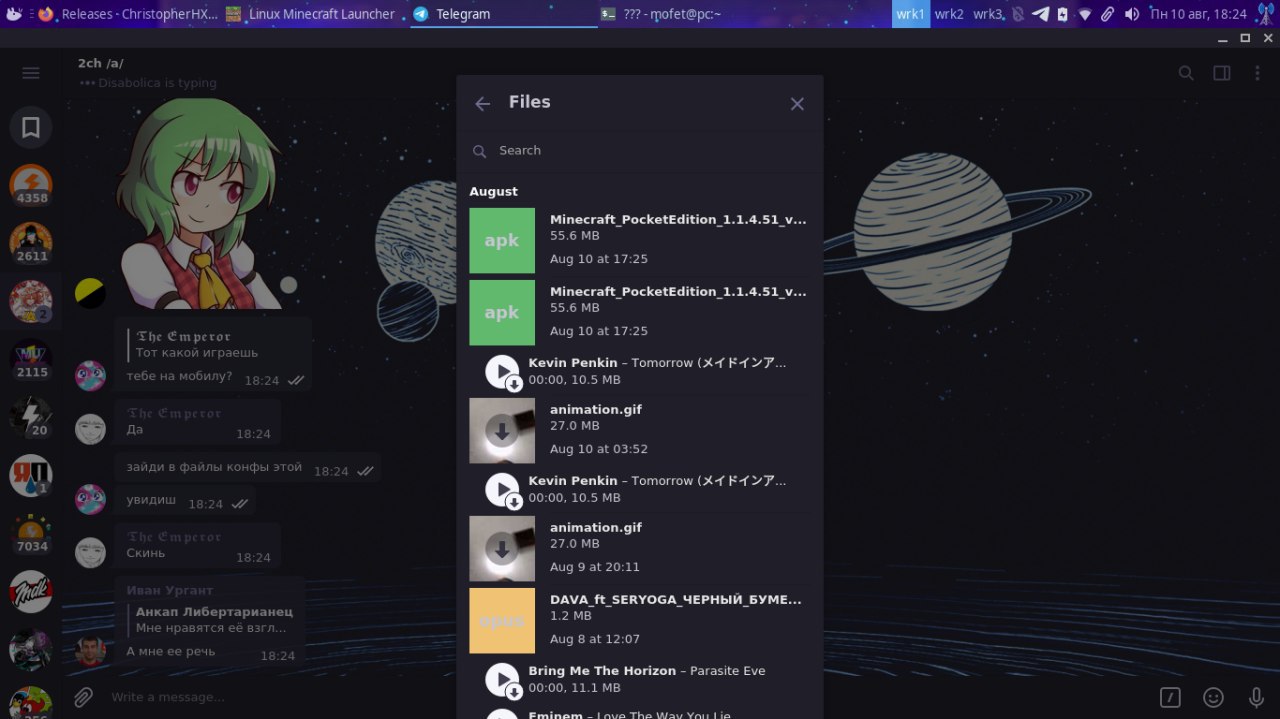1280x719 pixels.
Task: Open the application menu at panel left
Action: 14,14
